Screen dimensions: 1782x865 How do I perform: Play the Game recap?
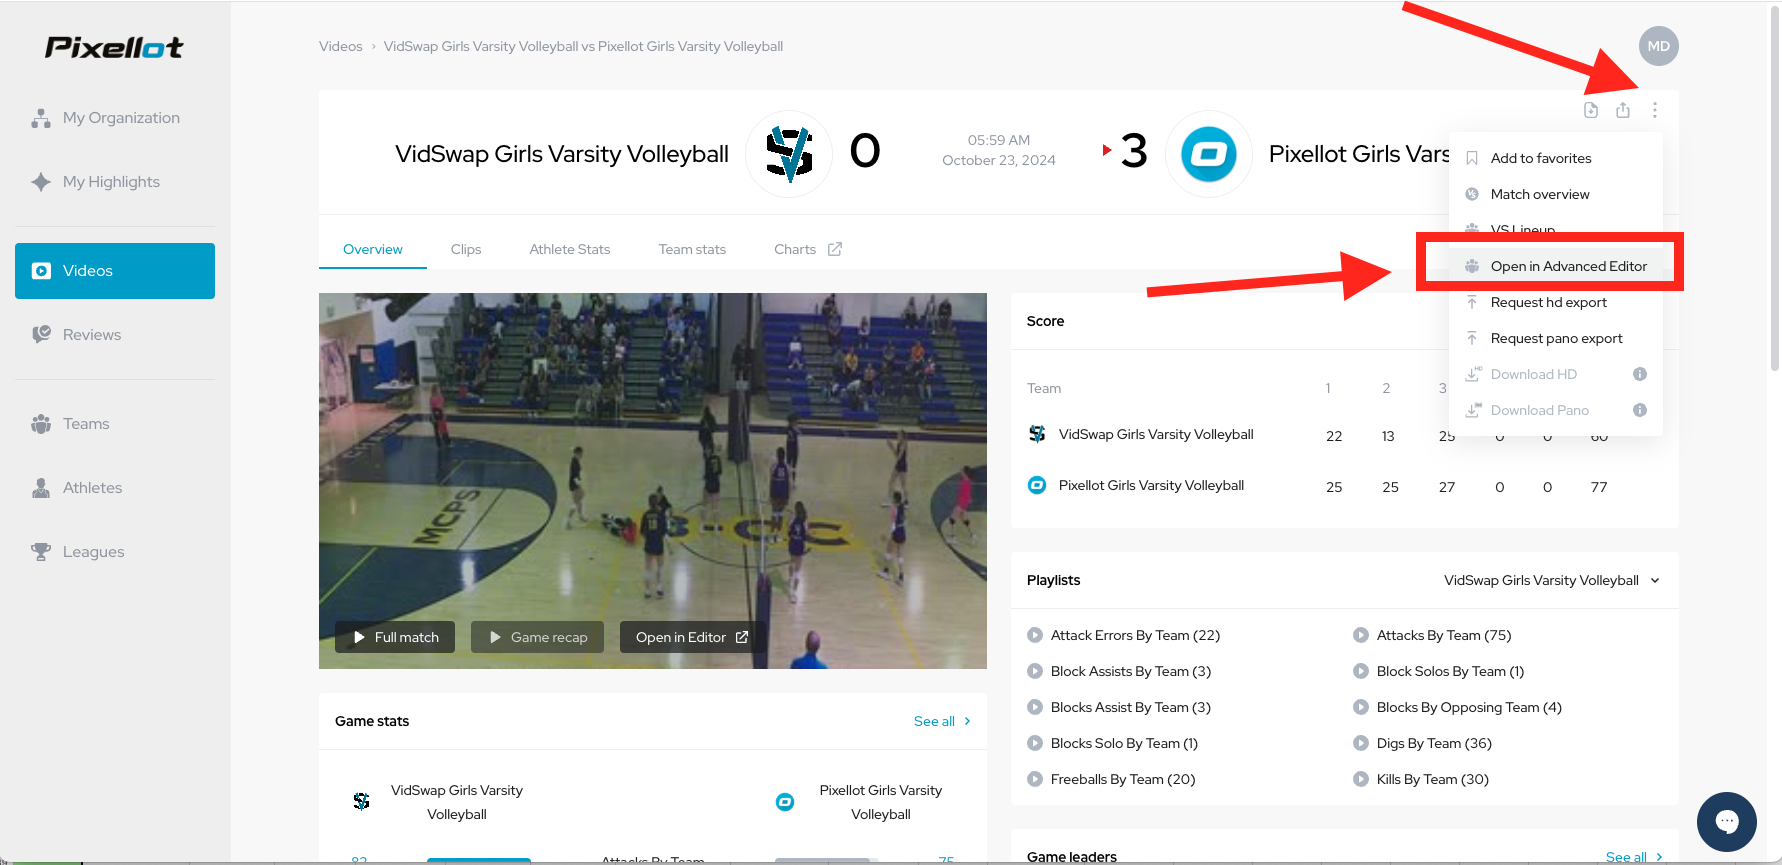pyautogui.click(x=538, y=637)
